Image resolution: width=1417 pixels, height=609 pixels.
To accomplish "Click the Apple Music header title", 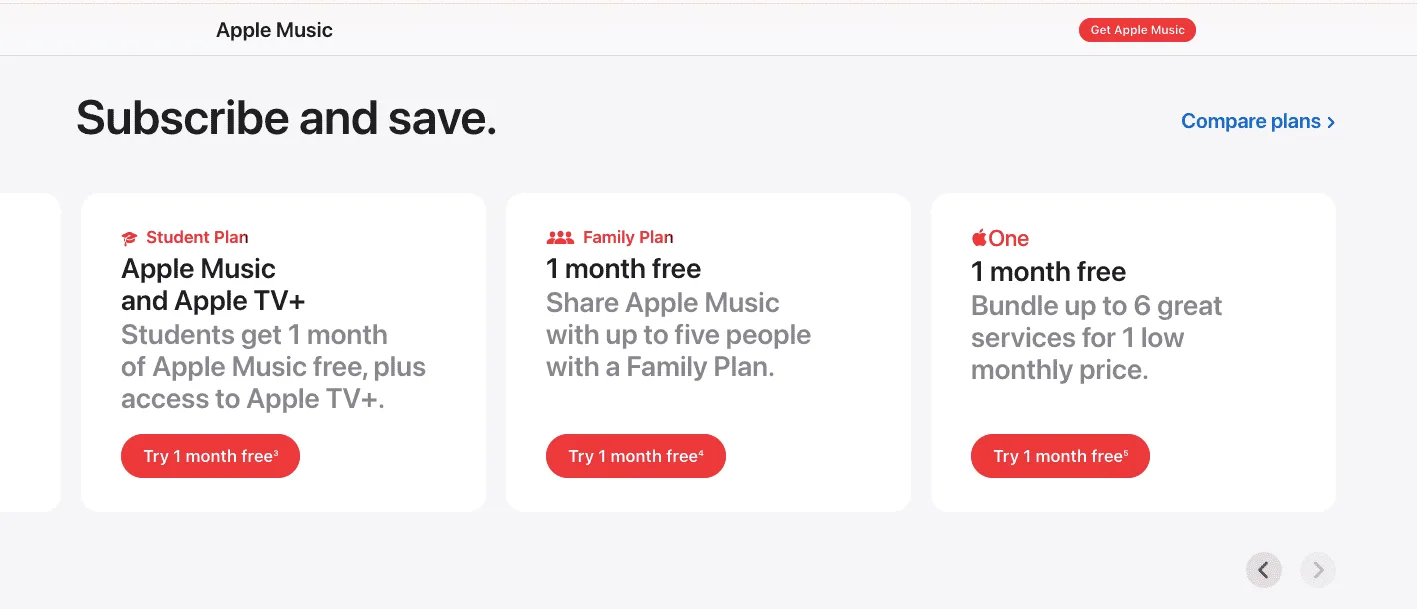I will point(274,30).
